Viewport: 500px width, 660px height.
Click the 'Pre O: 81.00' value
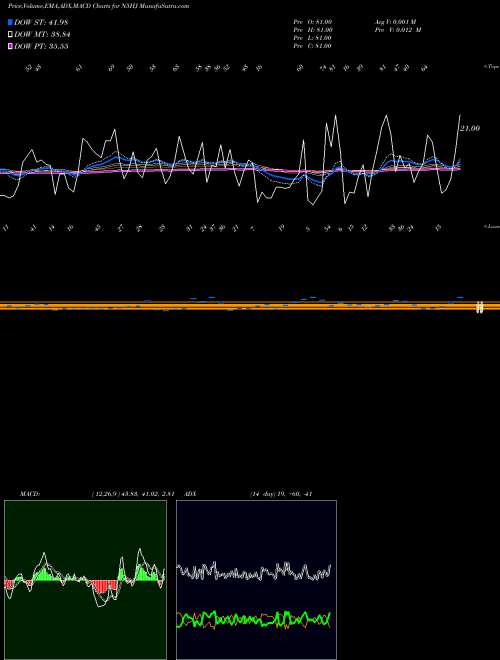click(x=313, y=22)
